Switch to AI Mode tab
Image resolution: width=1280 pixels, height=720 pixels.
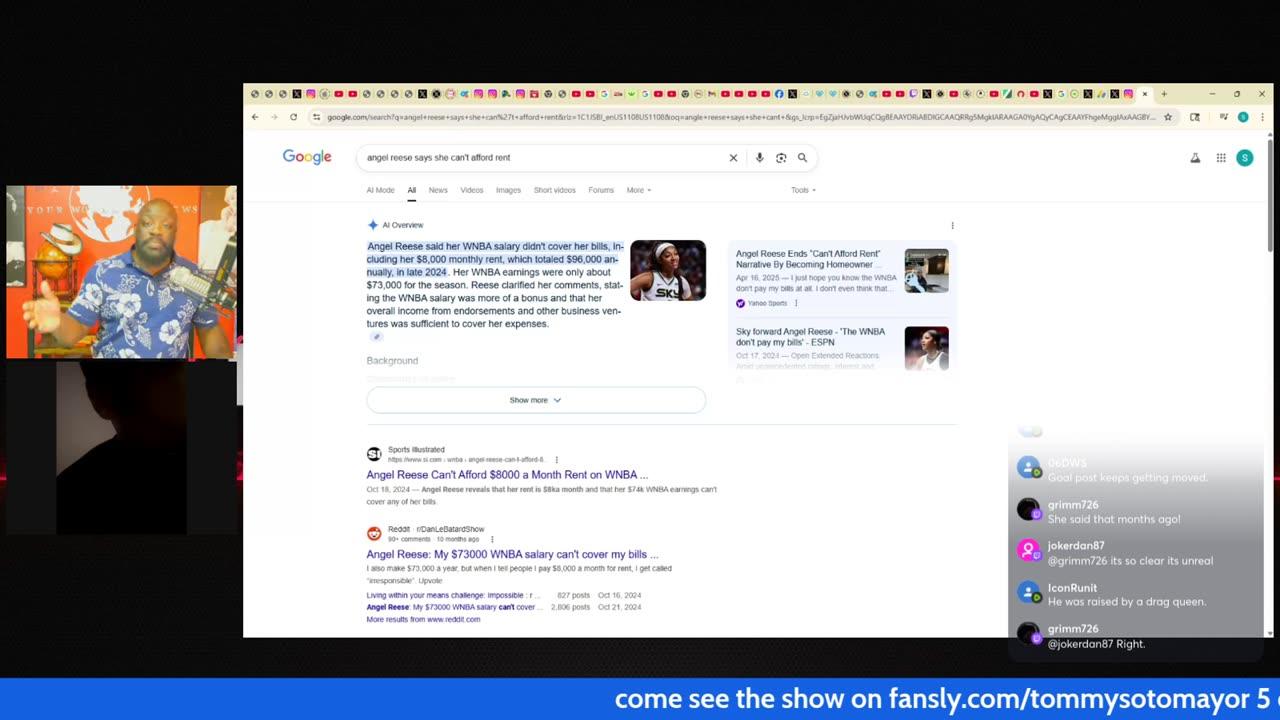click(x=380, y=190)
